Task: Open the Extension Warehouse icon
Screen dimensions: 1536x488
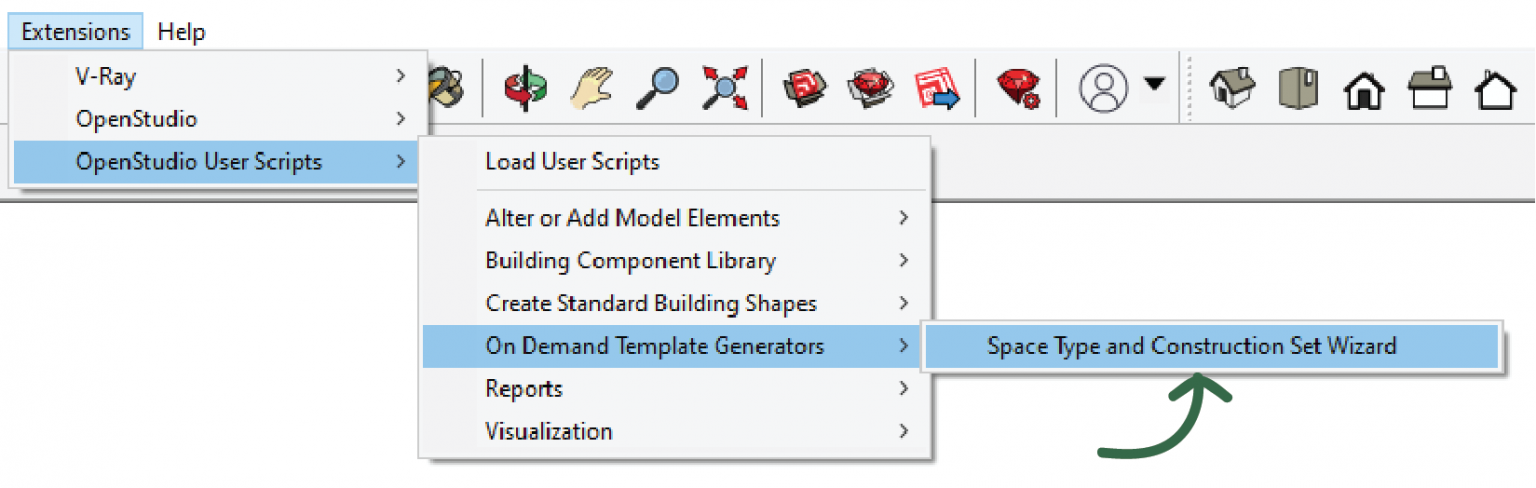Action: 868,88
